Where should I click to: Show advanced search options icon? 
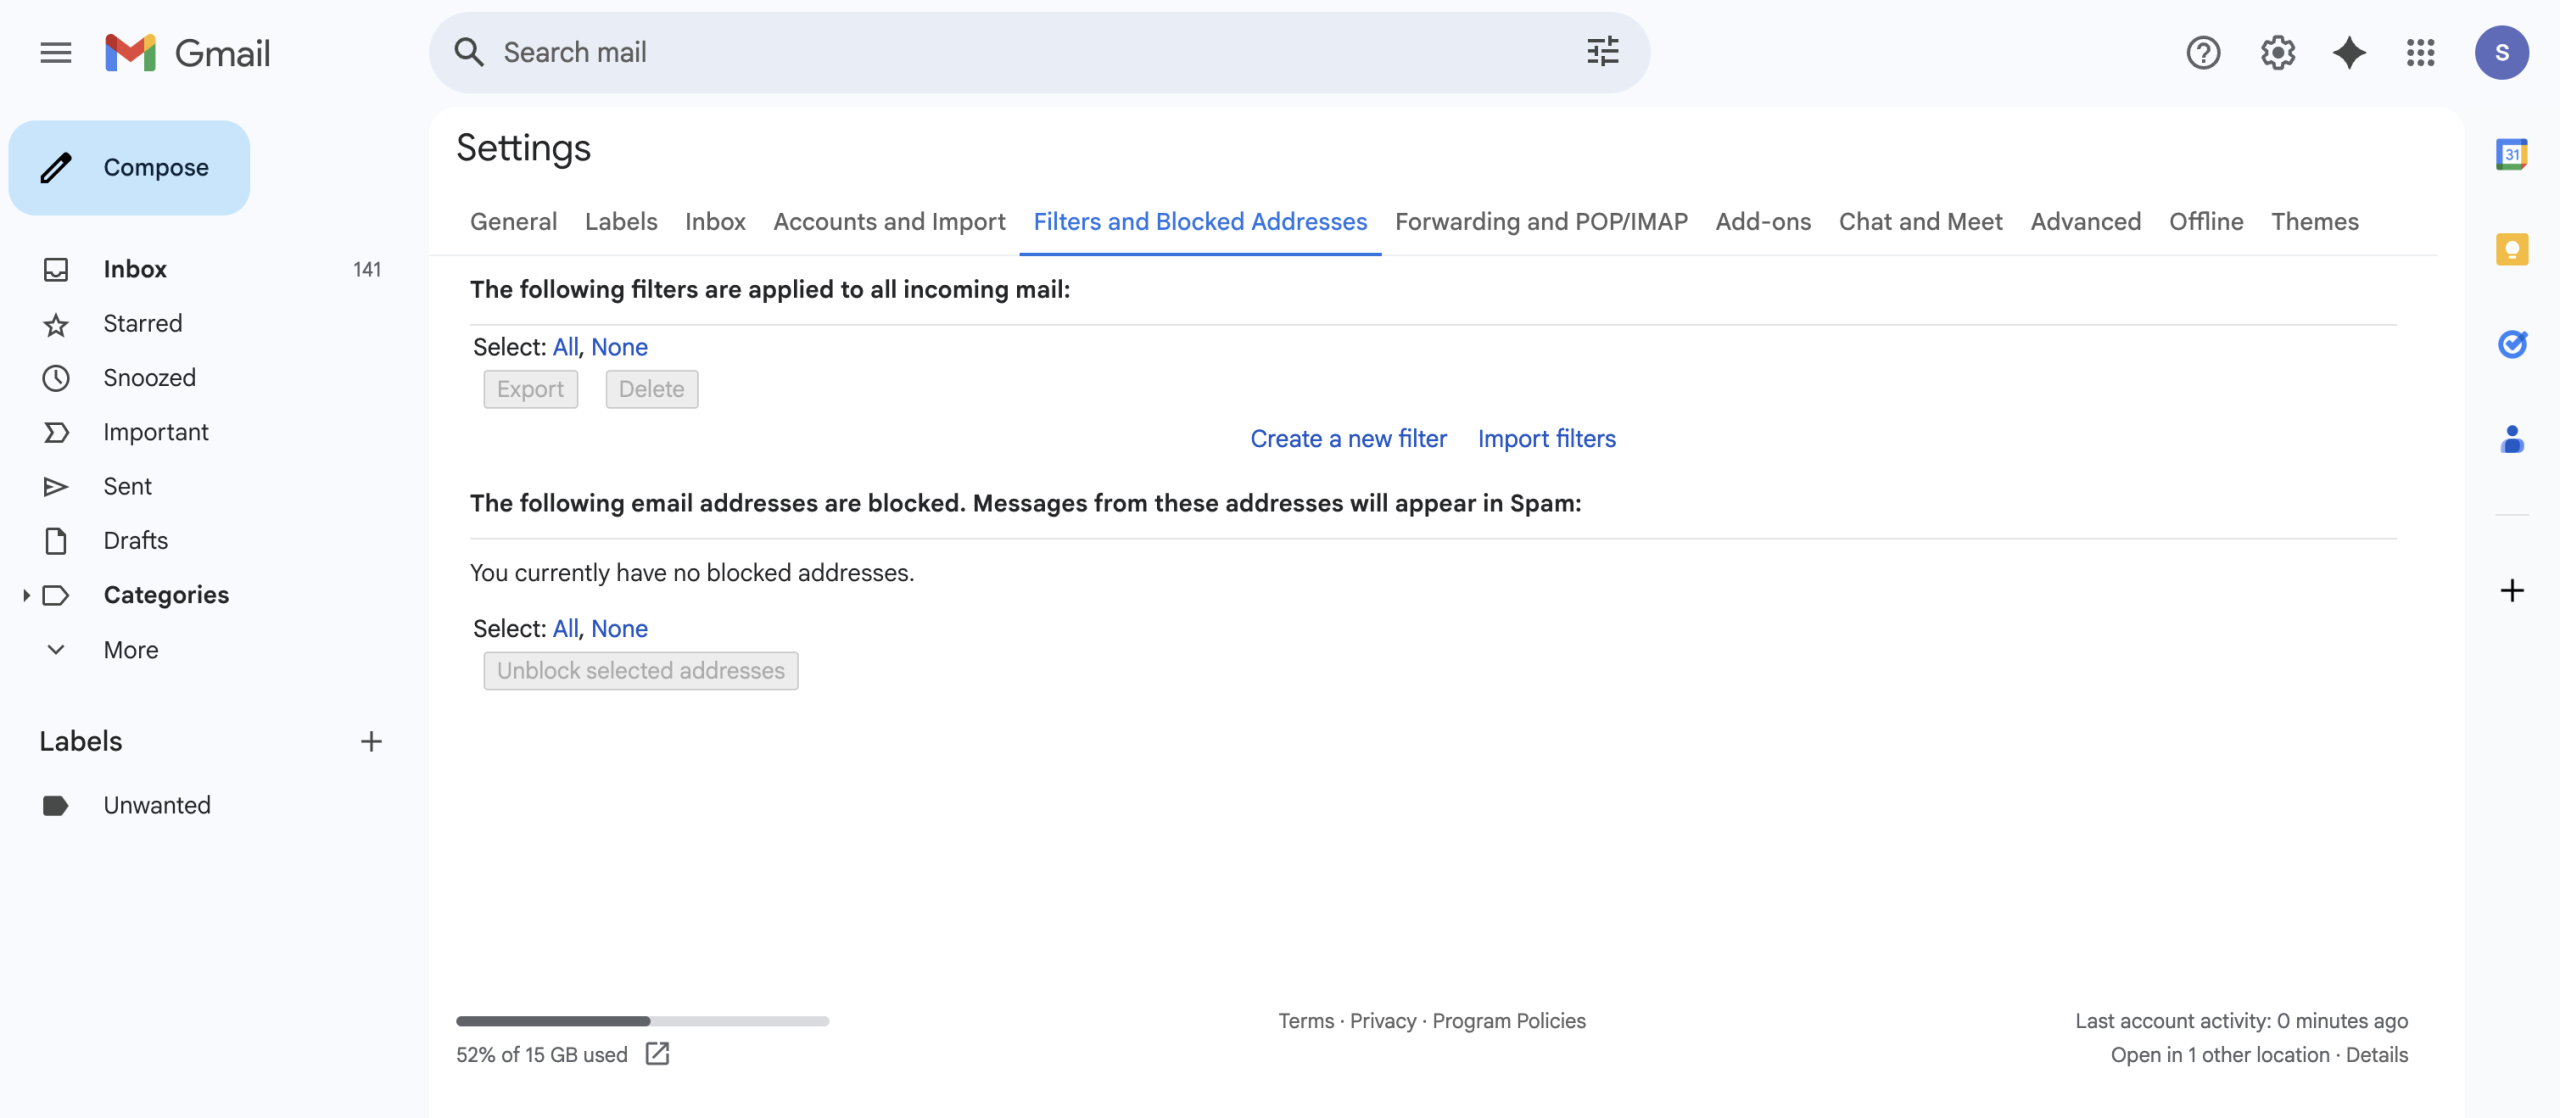tap(1603, 52)
